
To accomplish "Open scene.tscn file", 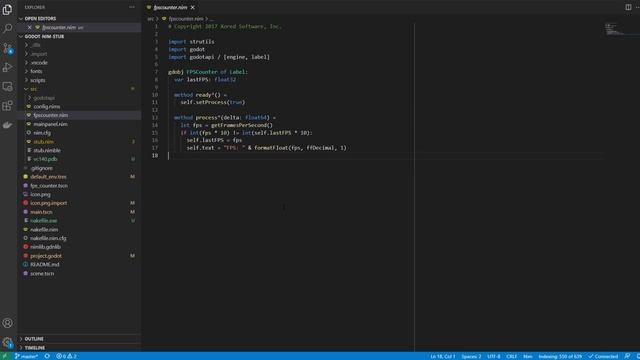I will tap(42, 273).
